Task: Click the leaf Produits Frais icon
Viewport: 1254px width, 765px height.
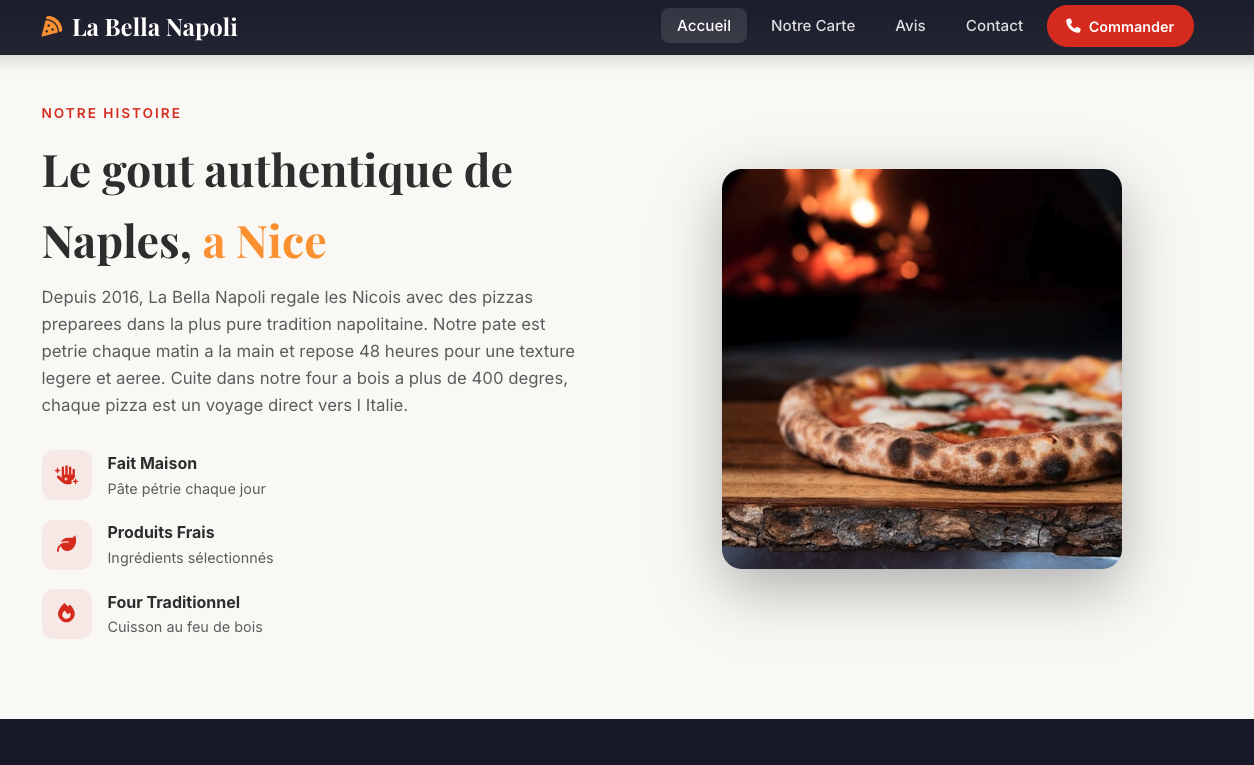Action: pos(67,544)
